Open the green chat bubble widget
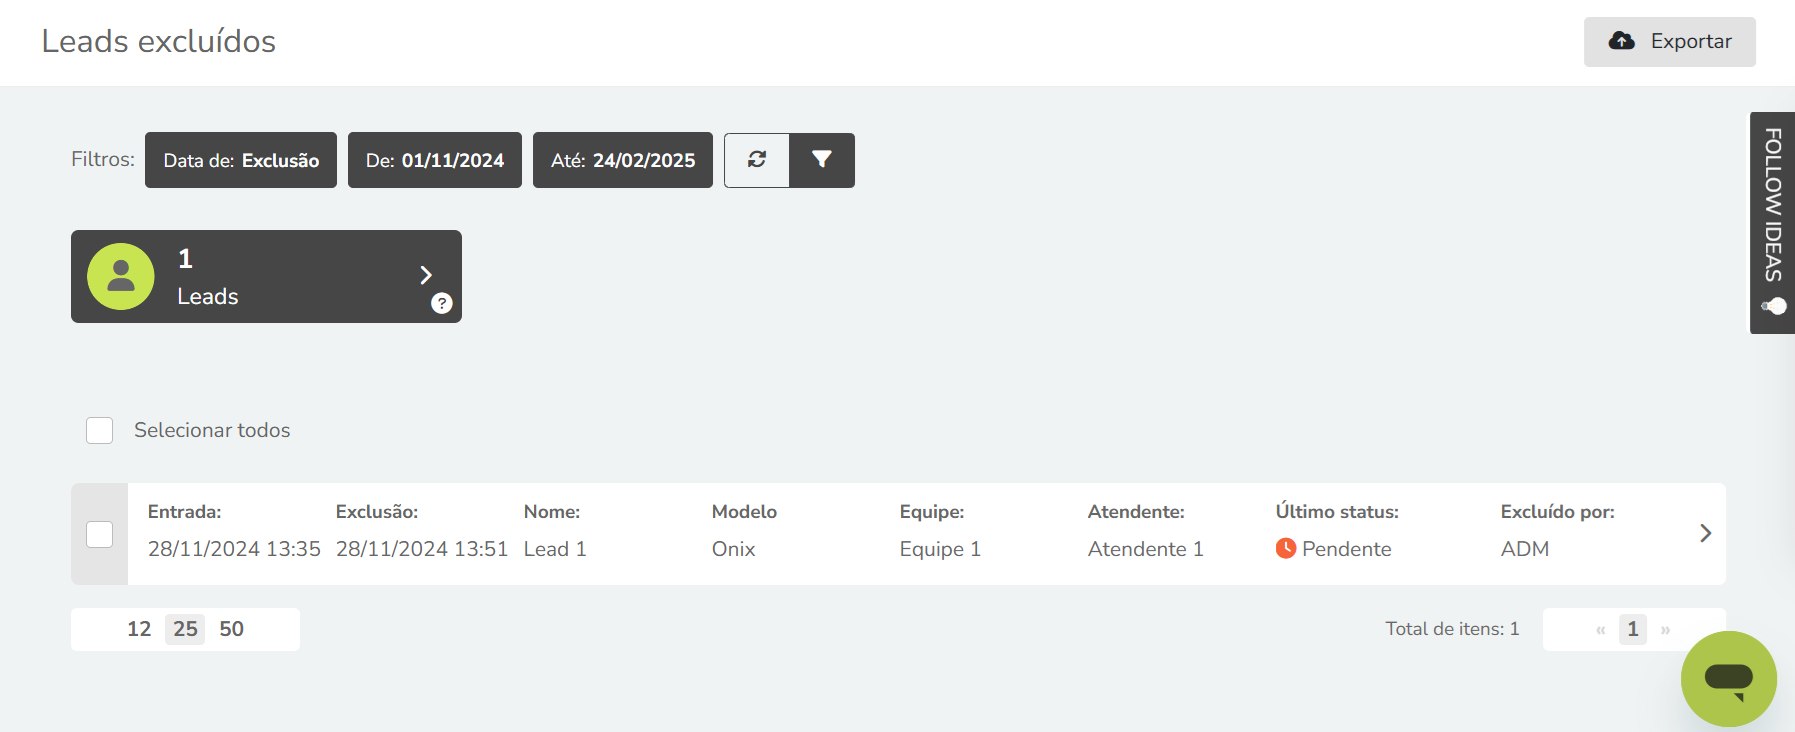1795x732 pixels. click(1728, 679)
